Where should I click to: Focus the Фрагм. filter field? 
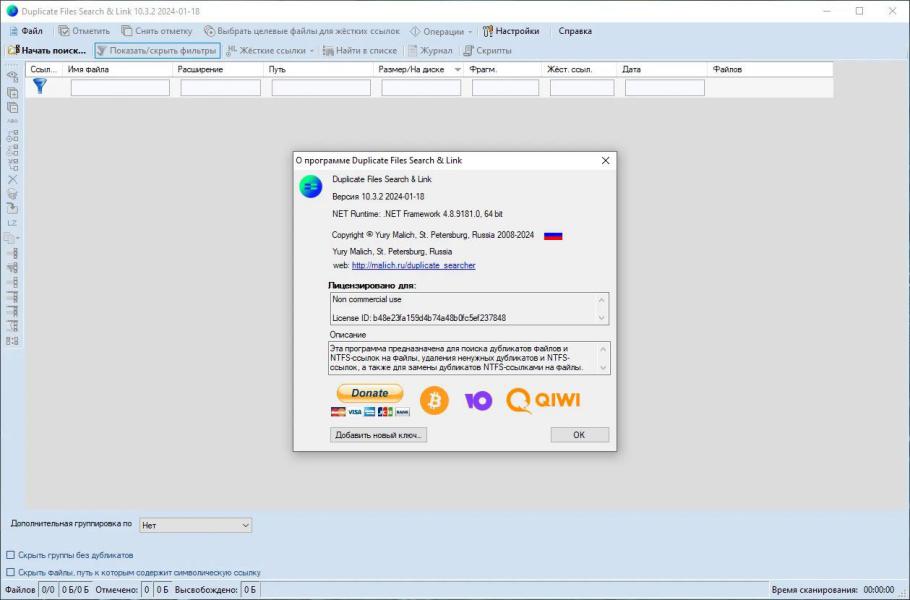505,88
